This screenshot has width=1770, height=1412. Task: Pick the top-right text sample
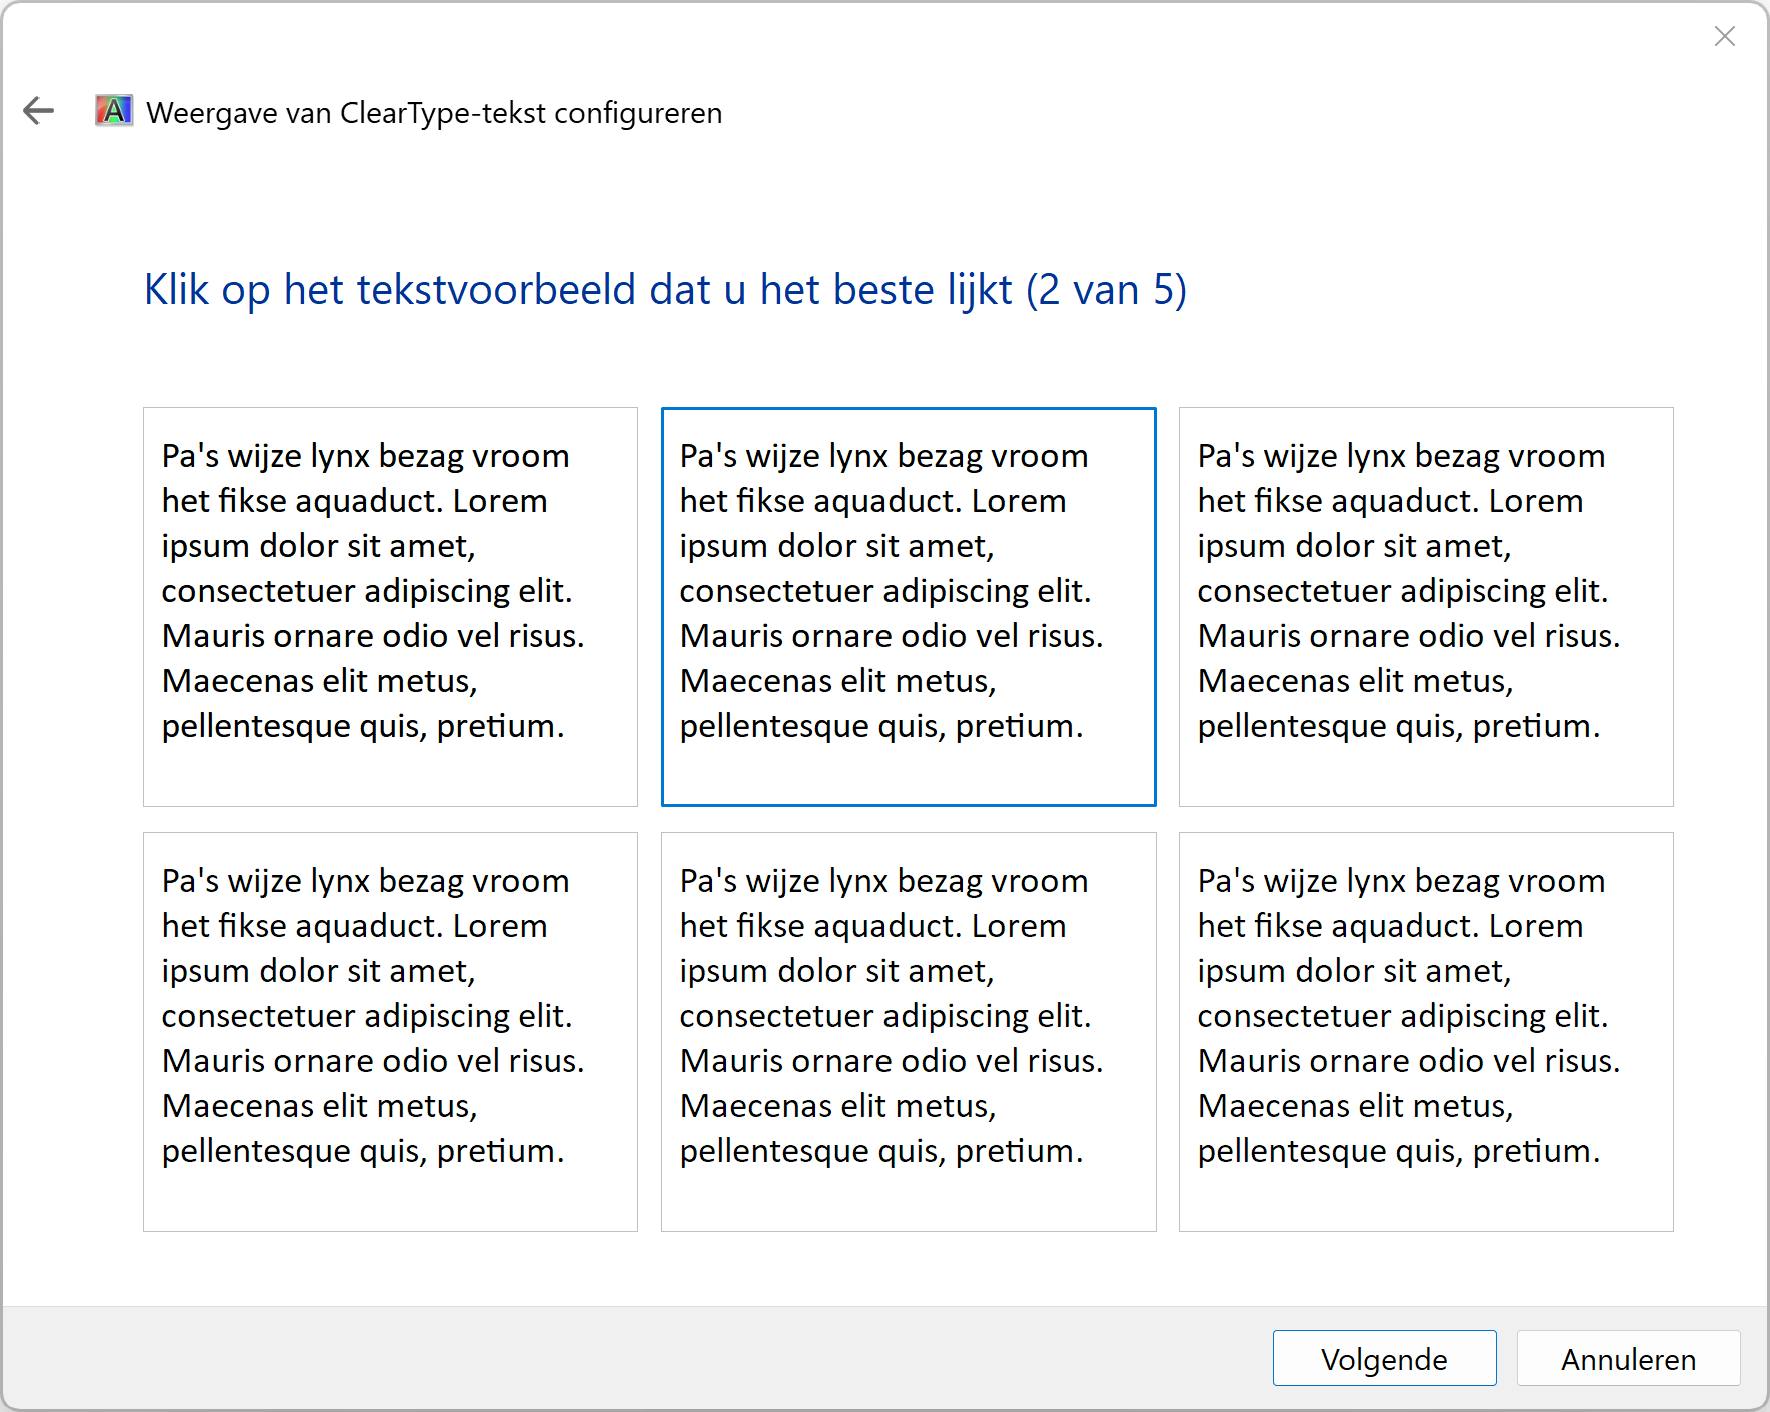[1426, 606]
